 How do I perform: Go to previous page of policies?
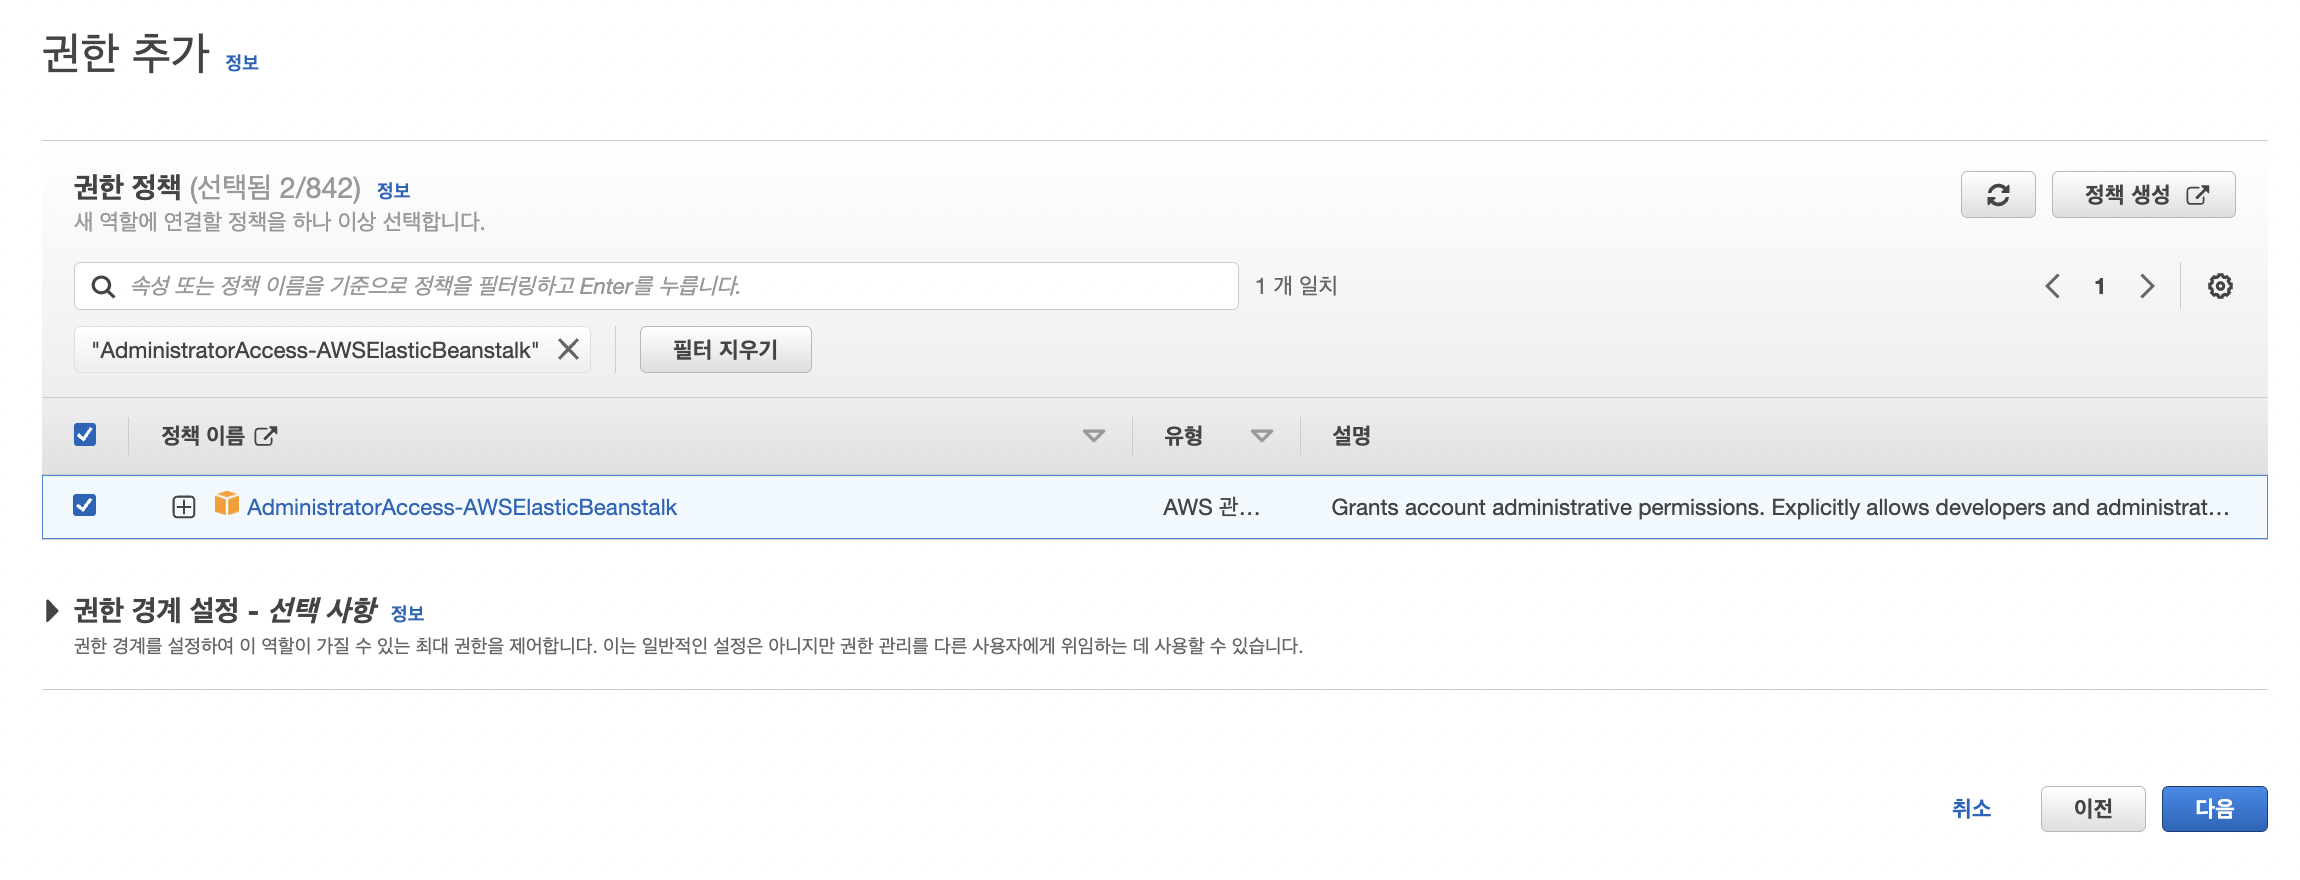[2052, 286]
